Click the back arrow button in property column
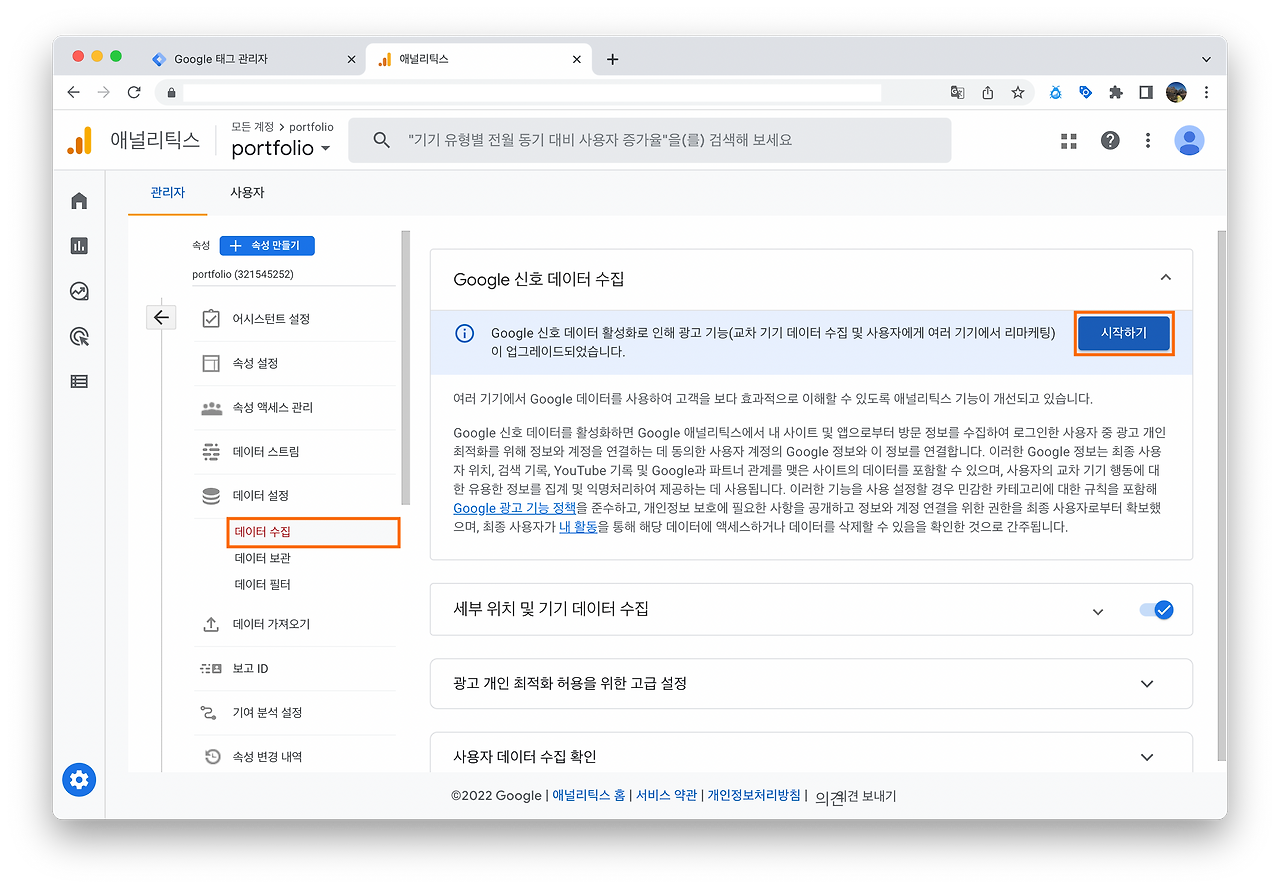This screenshot has height=889, width=1280. (161, 318)
